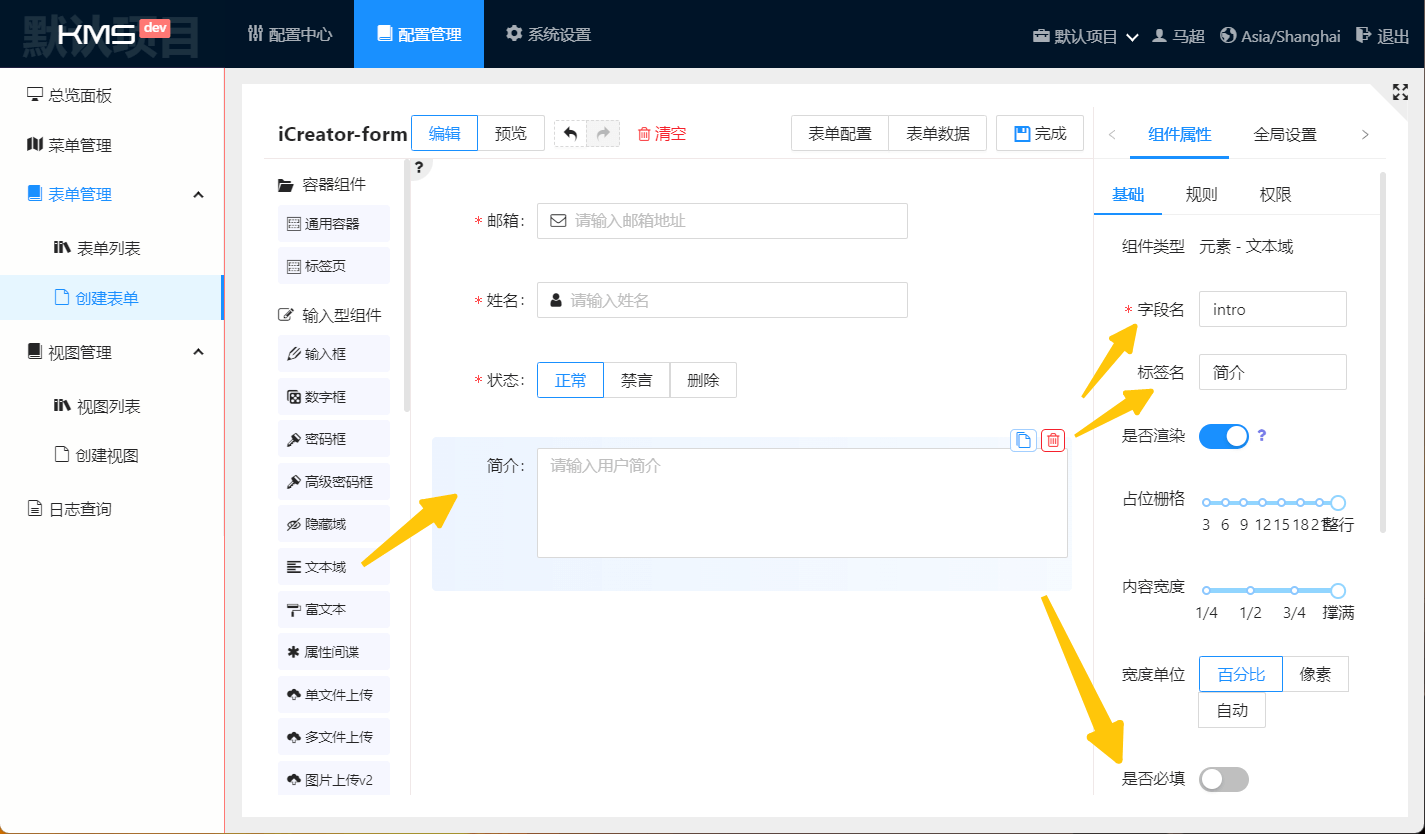1425x834 pixels.
Task: Open the 规则 properties tab
Action: click(1201, 195)
